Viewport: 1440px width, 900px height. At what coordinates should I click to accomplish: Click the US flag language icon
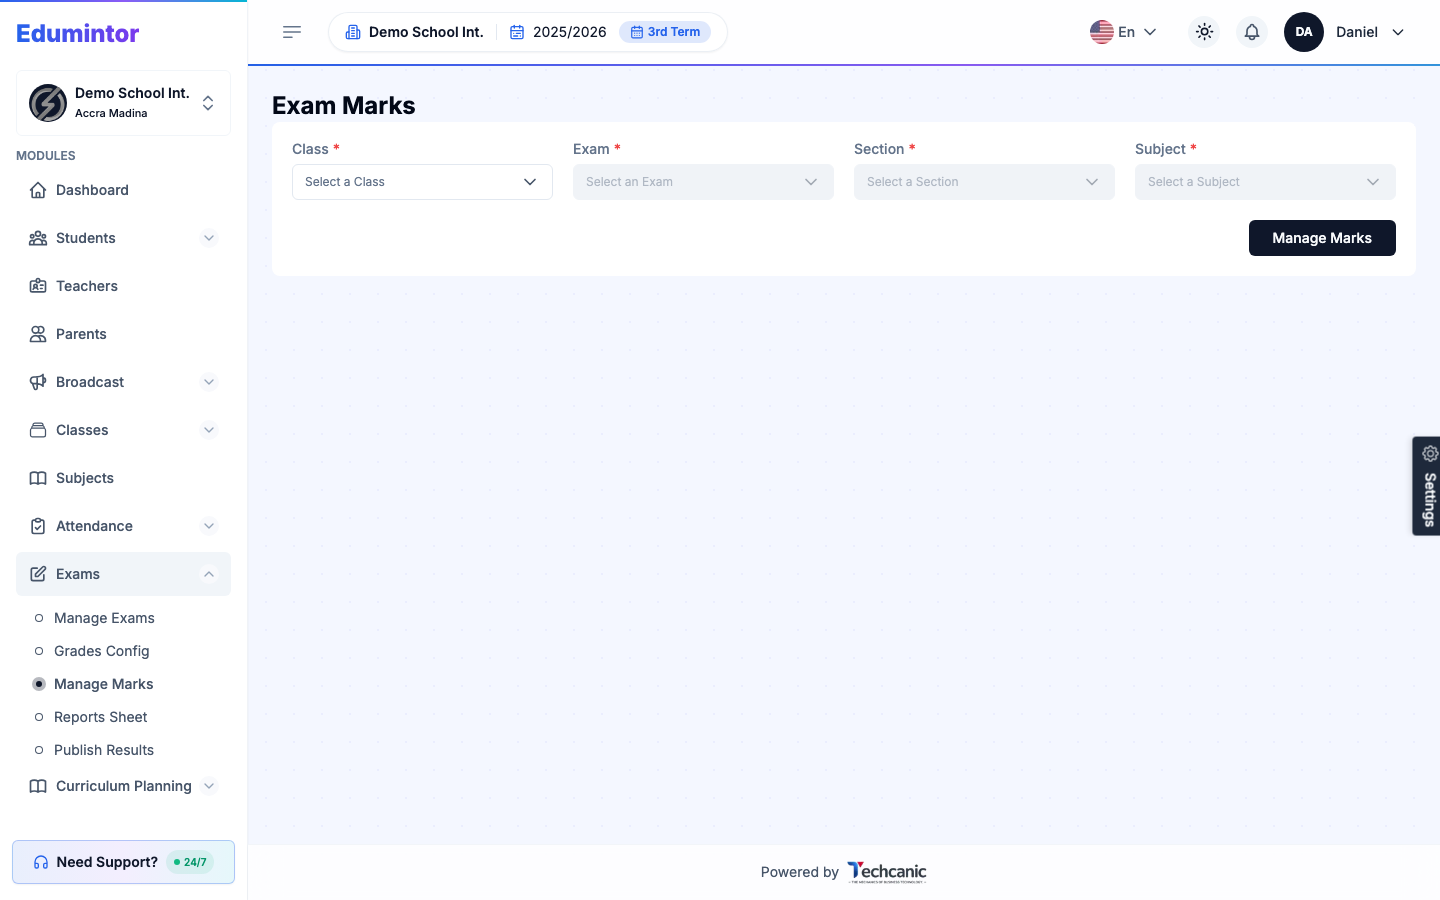click(x=1102, y=32)
